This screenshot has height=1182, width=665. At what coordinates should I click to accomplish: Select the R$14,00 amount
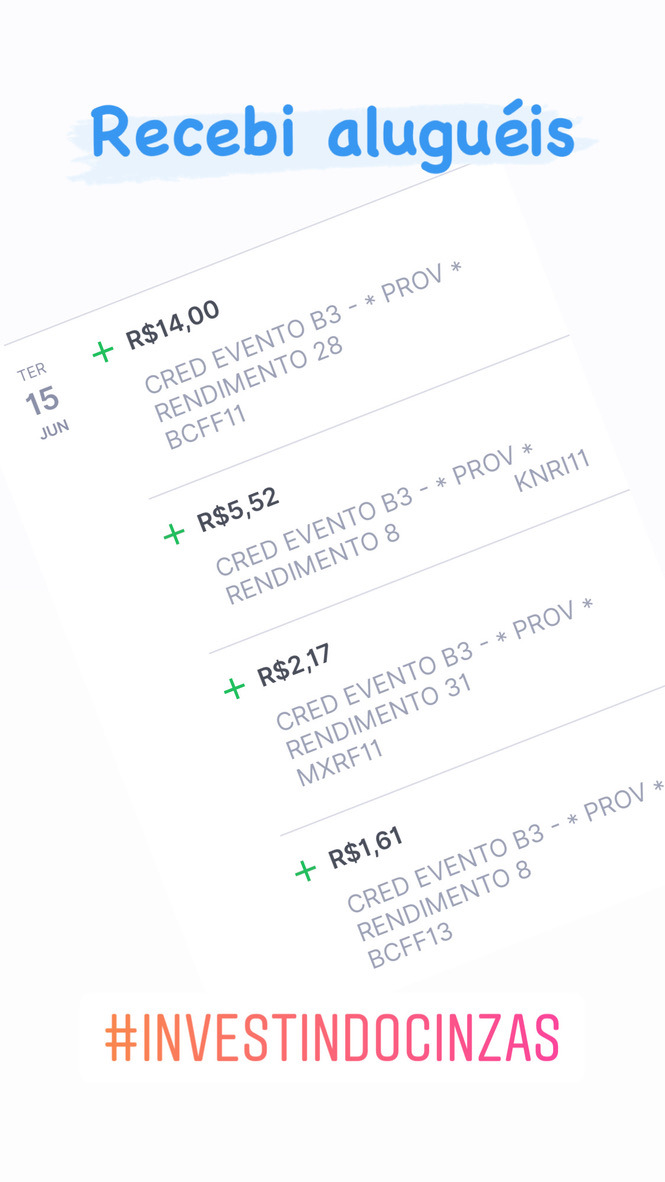(173, 325)
